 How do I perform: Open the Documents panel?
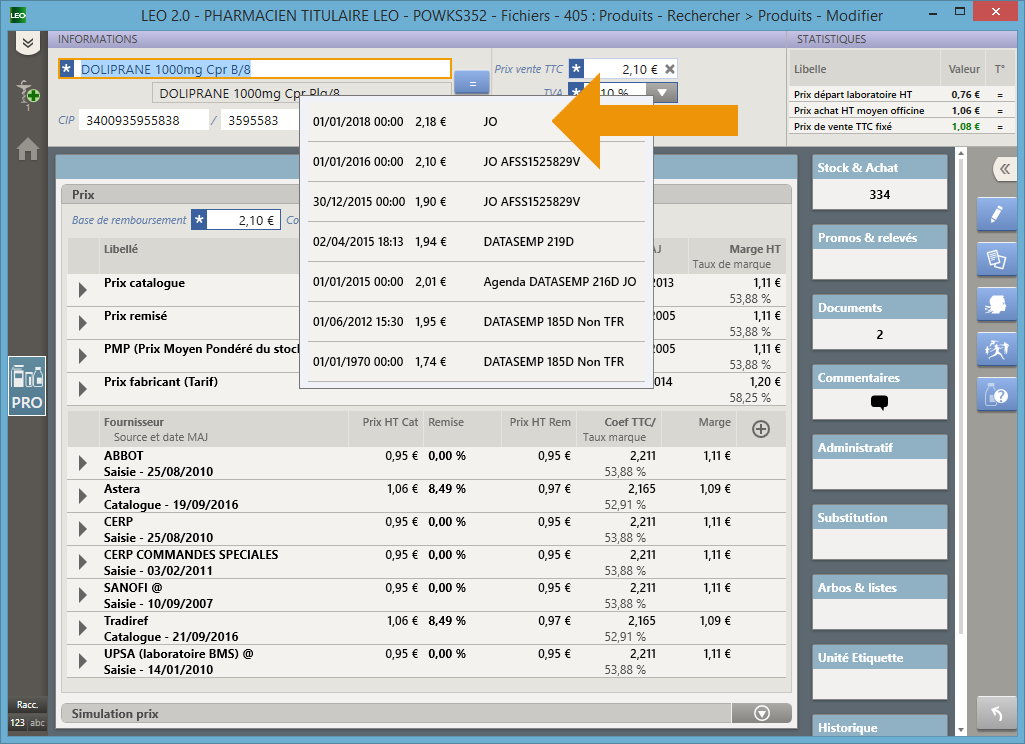tap(879, 322)
